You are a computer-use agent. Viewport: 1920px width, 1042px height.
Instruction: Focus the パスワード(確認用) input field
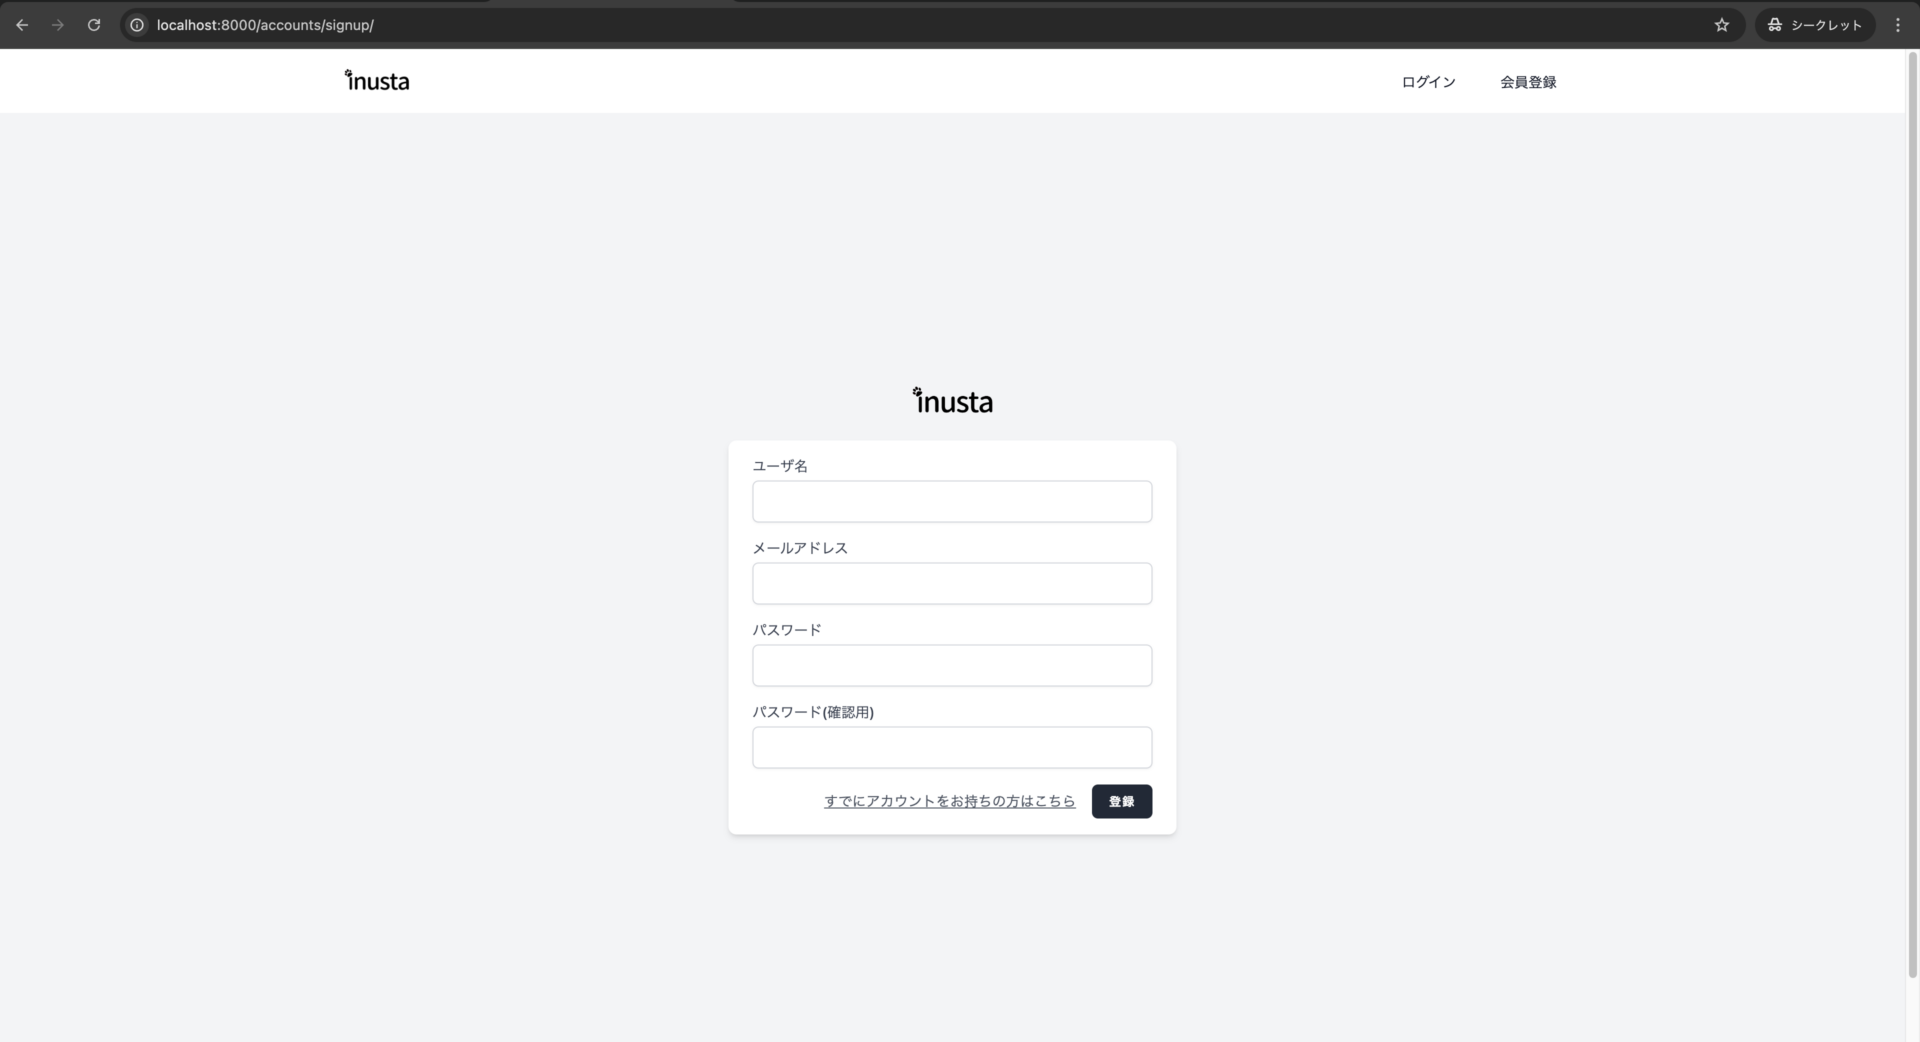[x=952, y=747]
